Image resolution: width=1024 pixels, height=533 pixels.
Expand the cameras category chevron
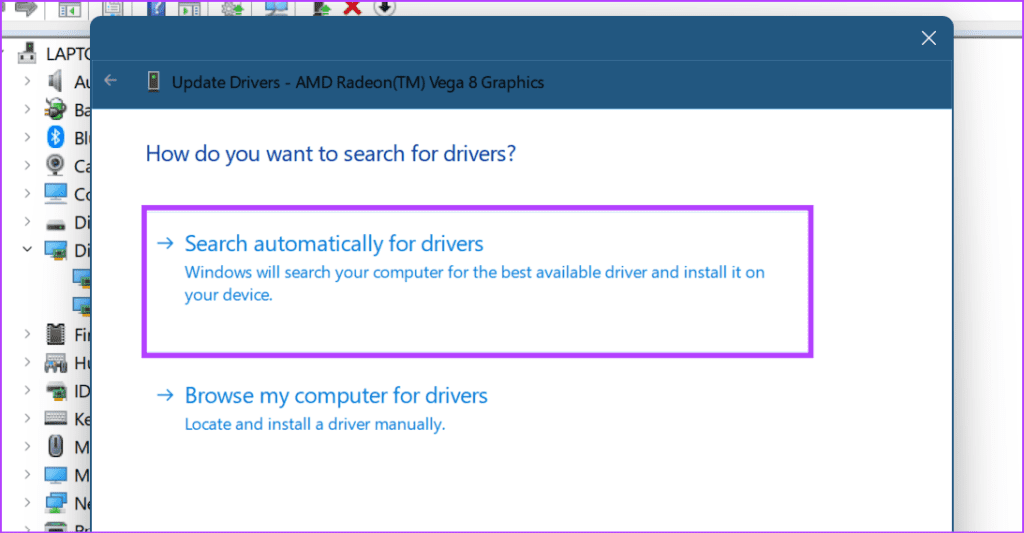pyautogui.click(x=27, y=165)
